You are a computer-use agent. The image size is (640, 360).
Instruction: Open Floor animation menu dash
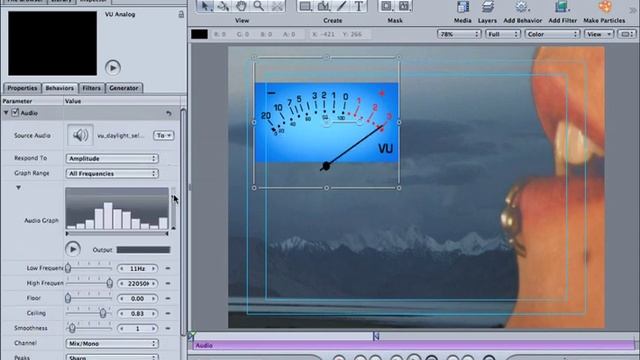click(x=168, y=298)
